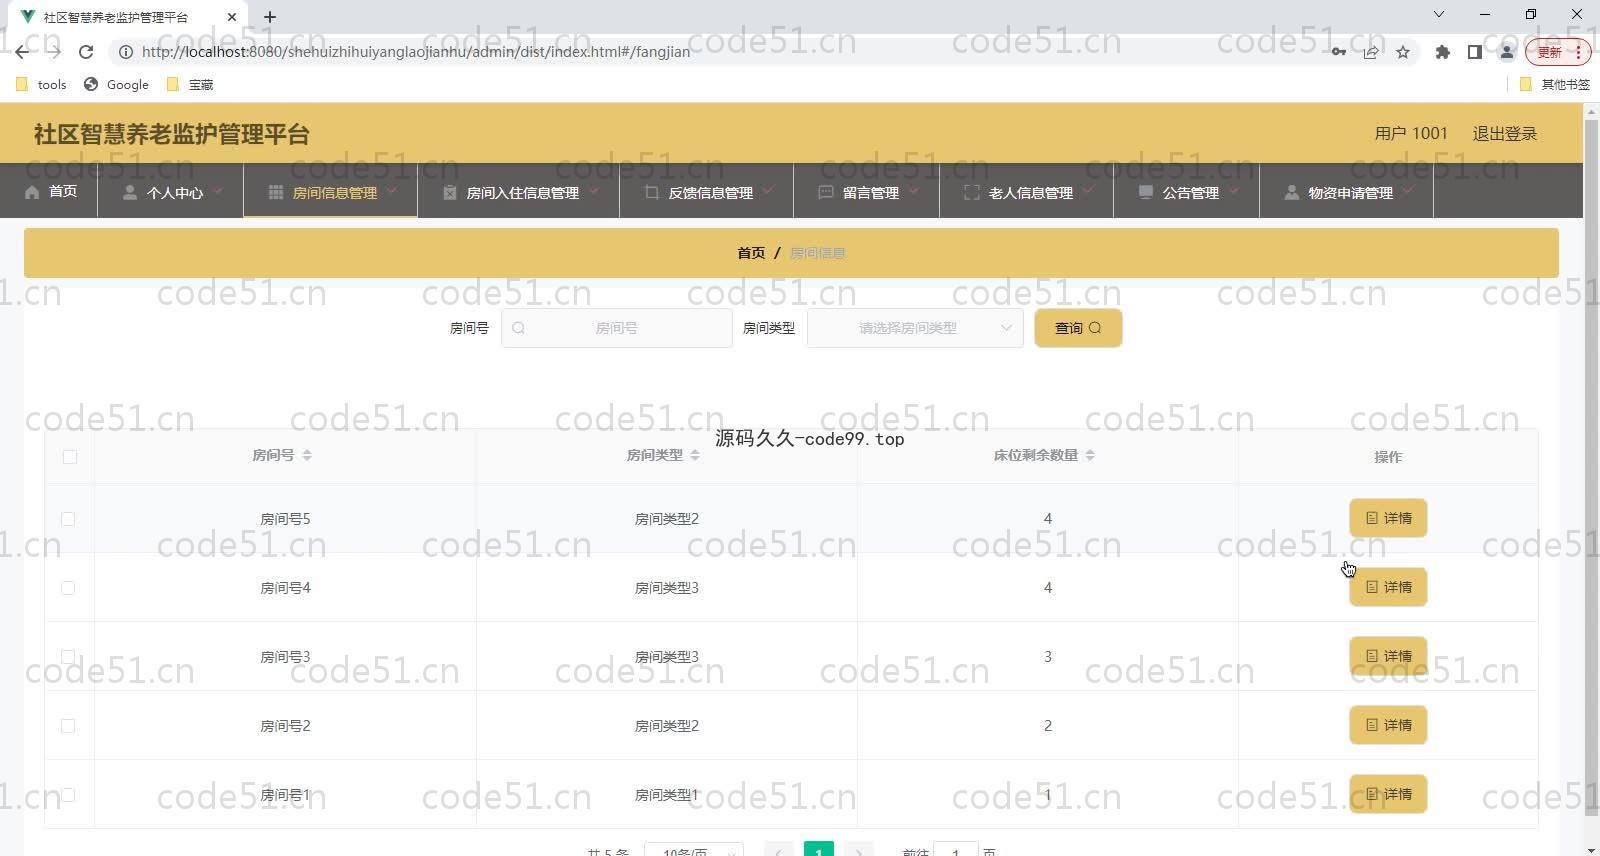Viewport: 1600px width, 856px height.
Task: Click the 查询 search button
Action: (1078, 328)
